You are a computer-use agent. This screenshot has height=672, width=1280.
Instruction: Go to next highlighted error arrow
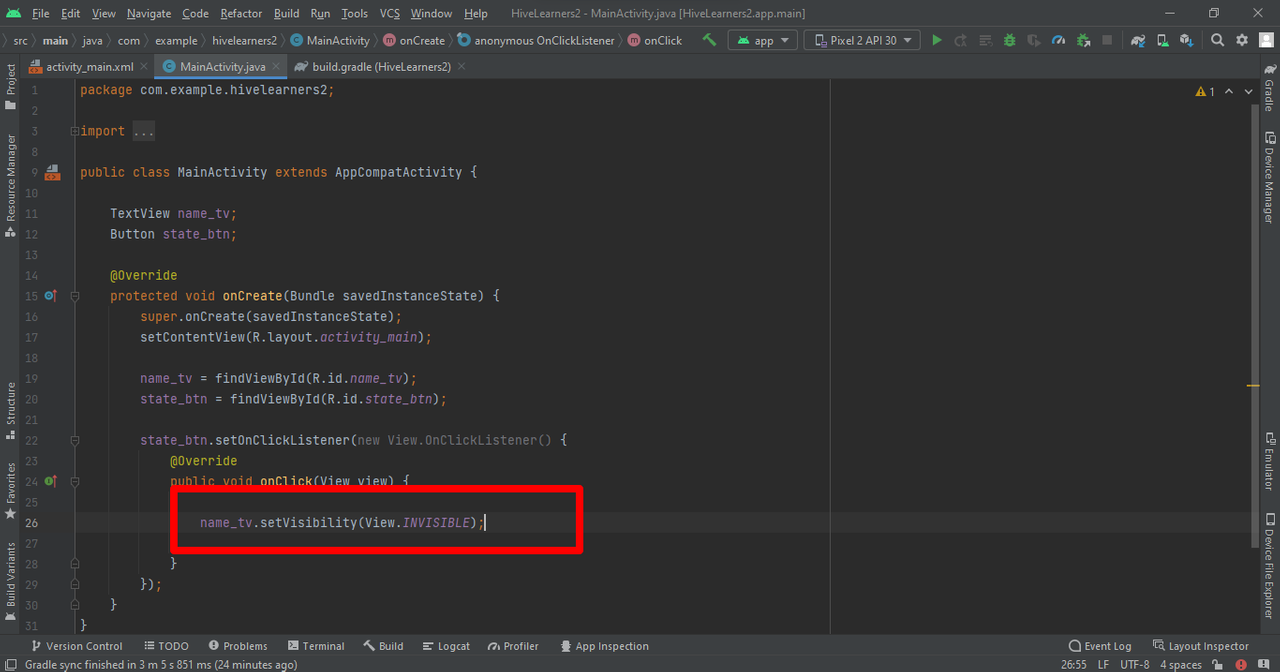click(x=1248, y=91)
